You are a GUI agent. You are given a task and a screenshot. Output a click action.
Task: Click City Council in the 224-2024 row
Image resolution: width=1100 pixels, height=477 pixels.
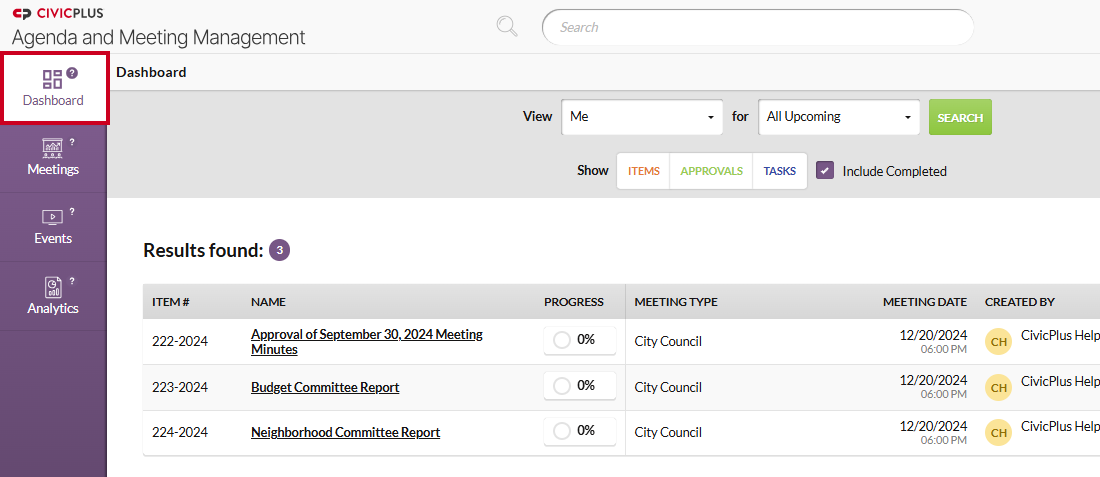668,434
